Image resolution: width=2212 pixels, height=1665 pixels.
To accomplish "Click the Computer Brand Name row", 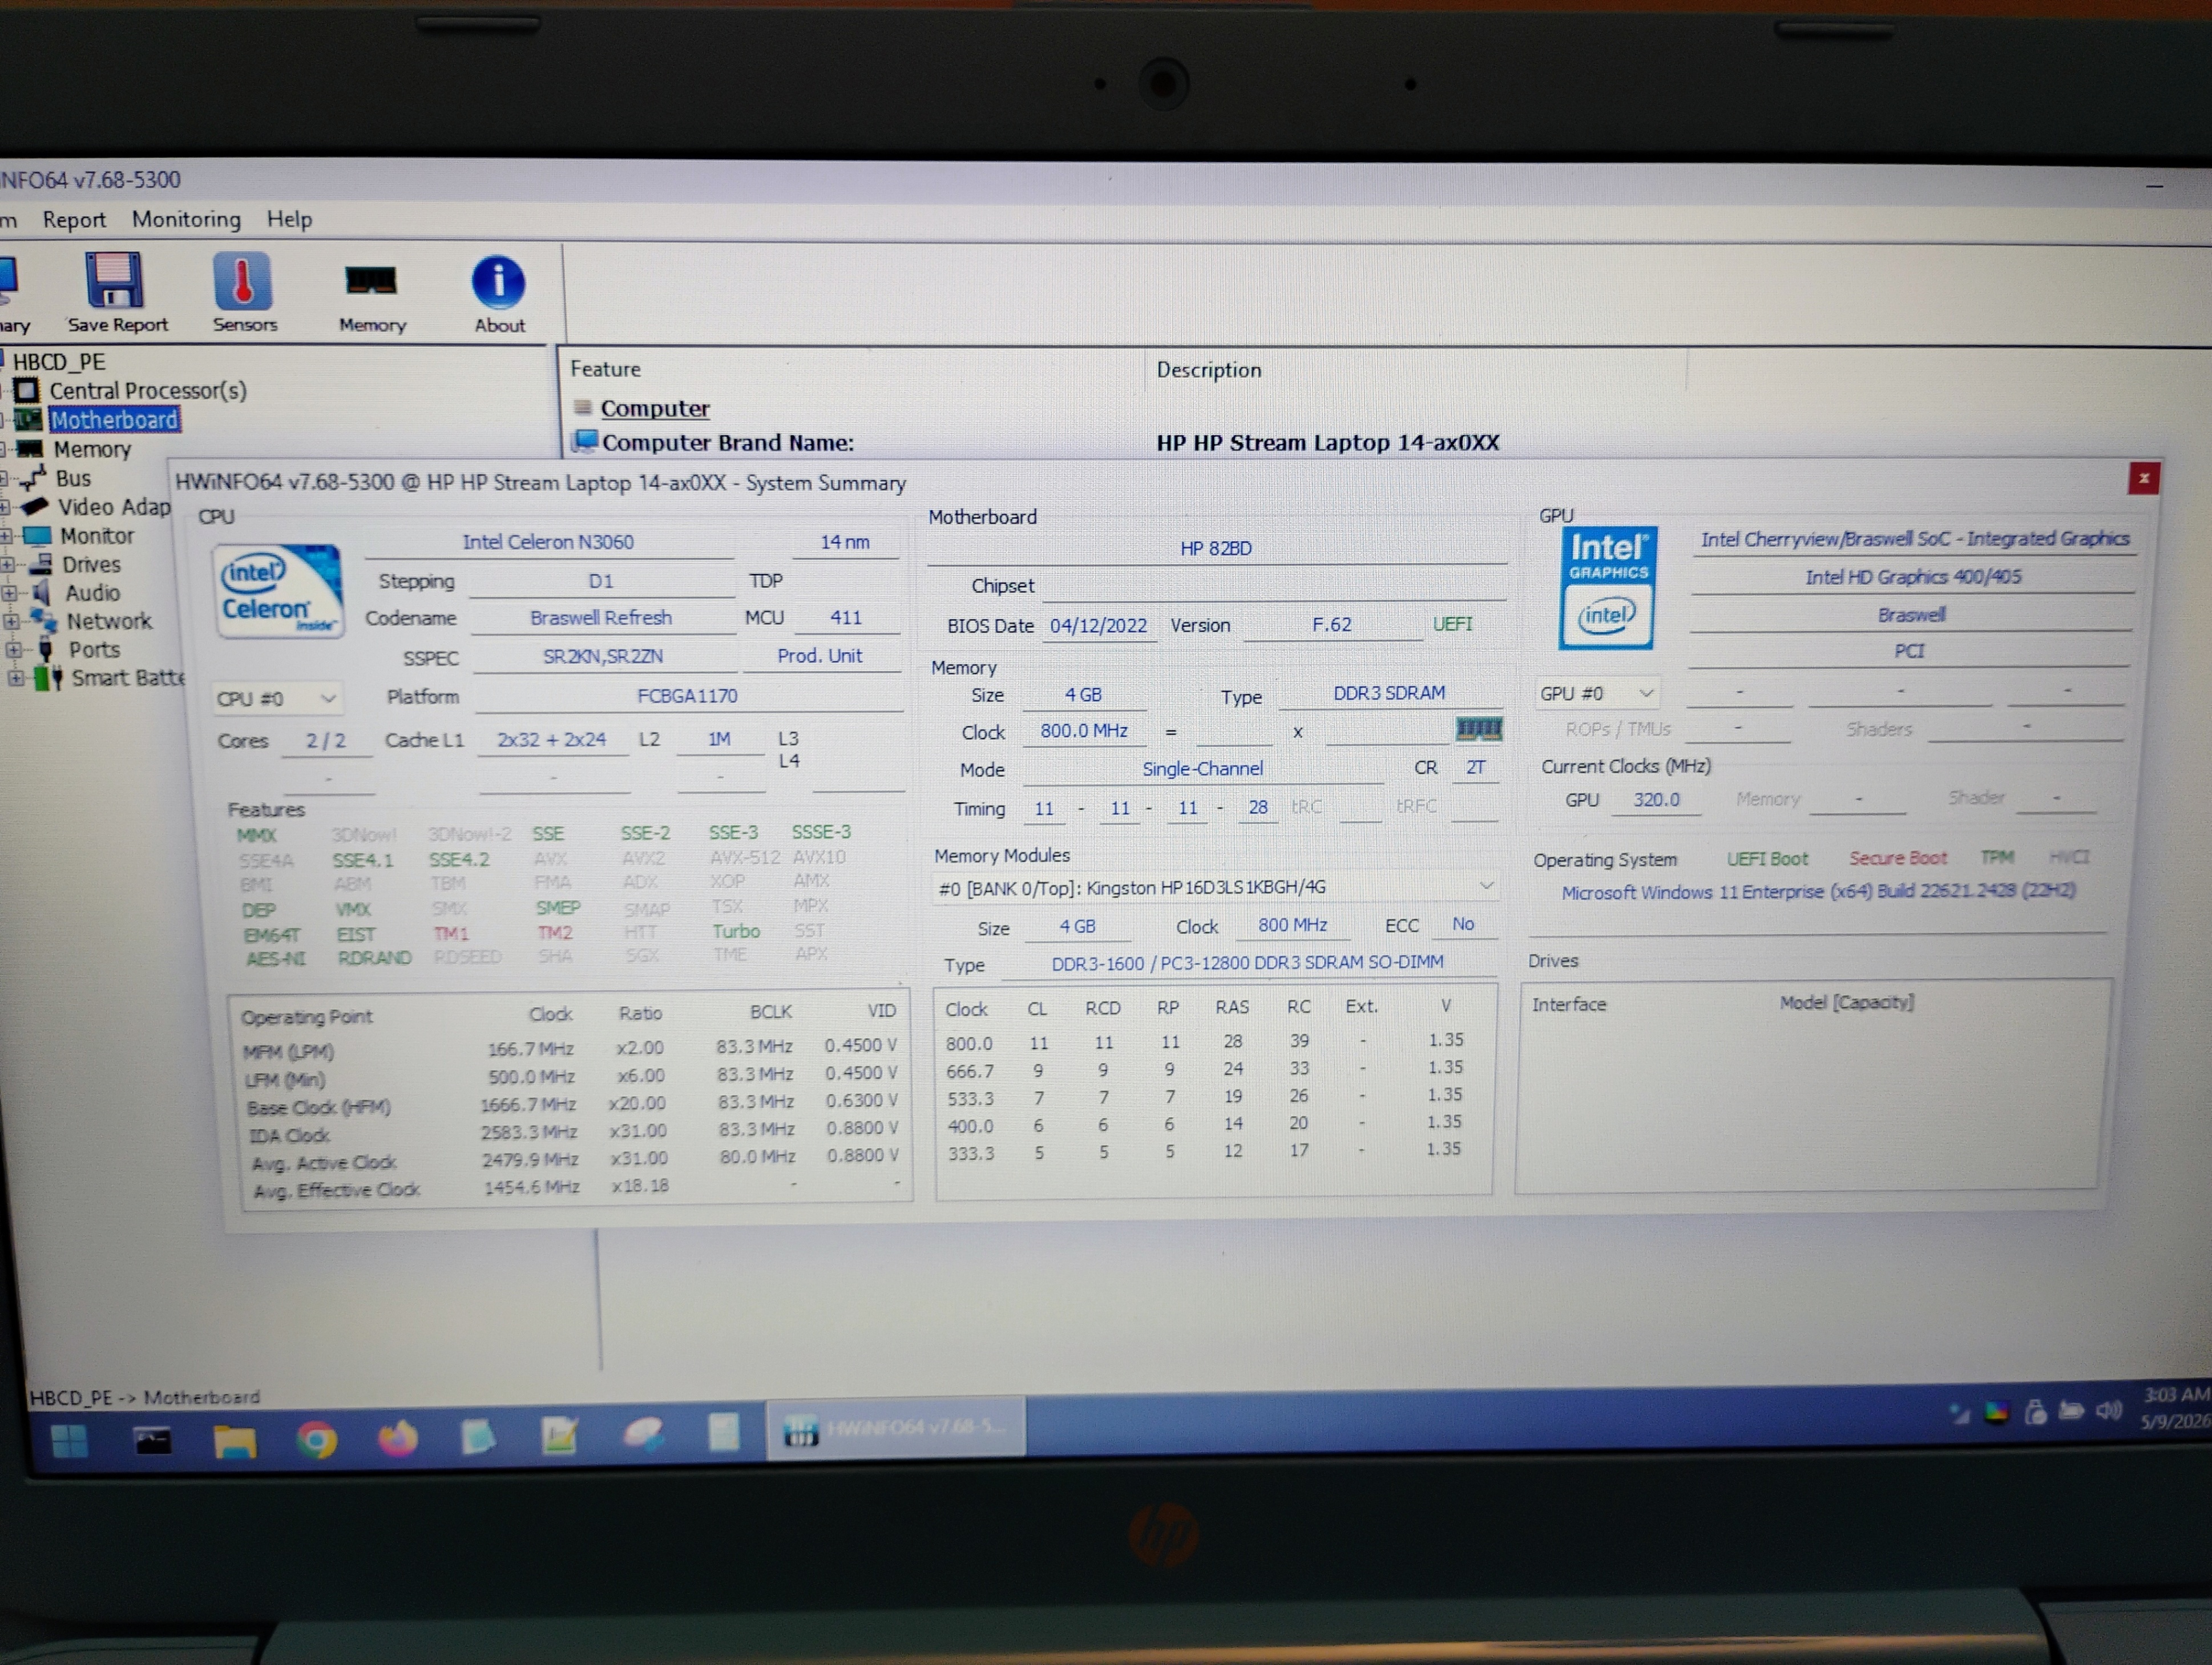I will tap(1035, 442).
